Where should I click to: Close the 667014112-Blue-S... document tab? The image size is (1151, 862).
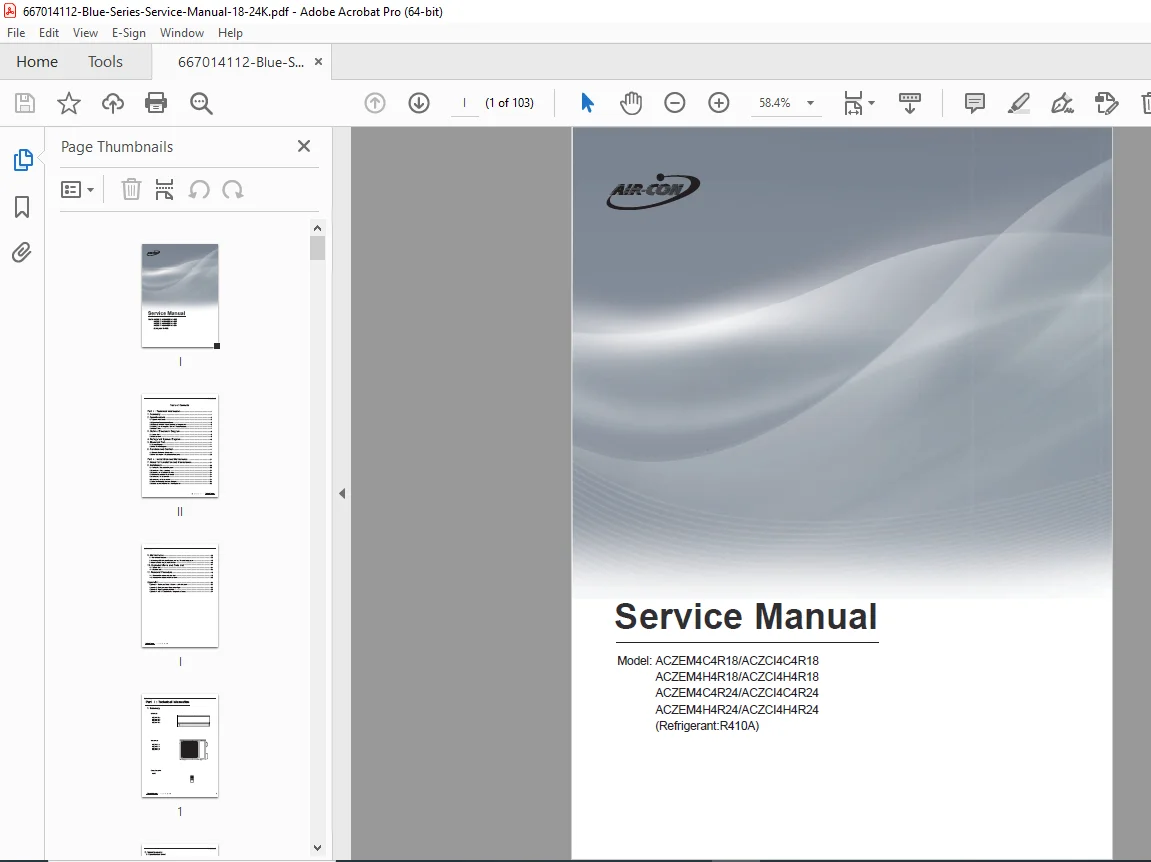click(318, 62)
